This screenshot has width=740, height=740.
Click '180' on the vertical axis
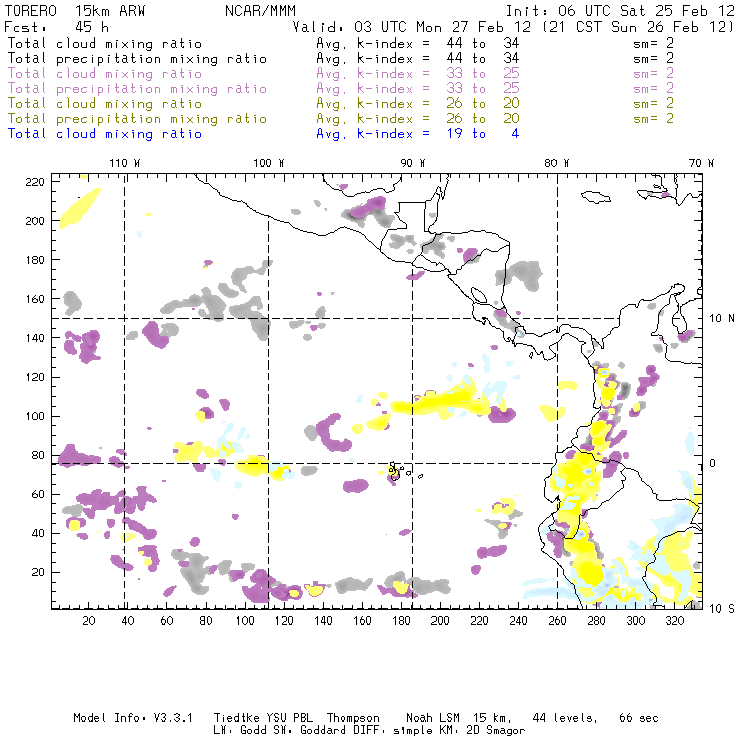pyautogui.click(x=35, y=260)
